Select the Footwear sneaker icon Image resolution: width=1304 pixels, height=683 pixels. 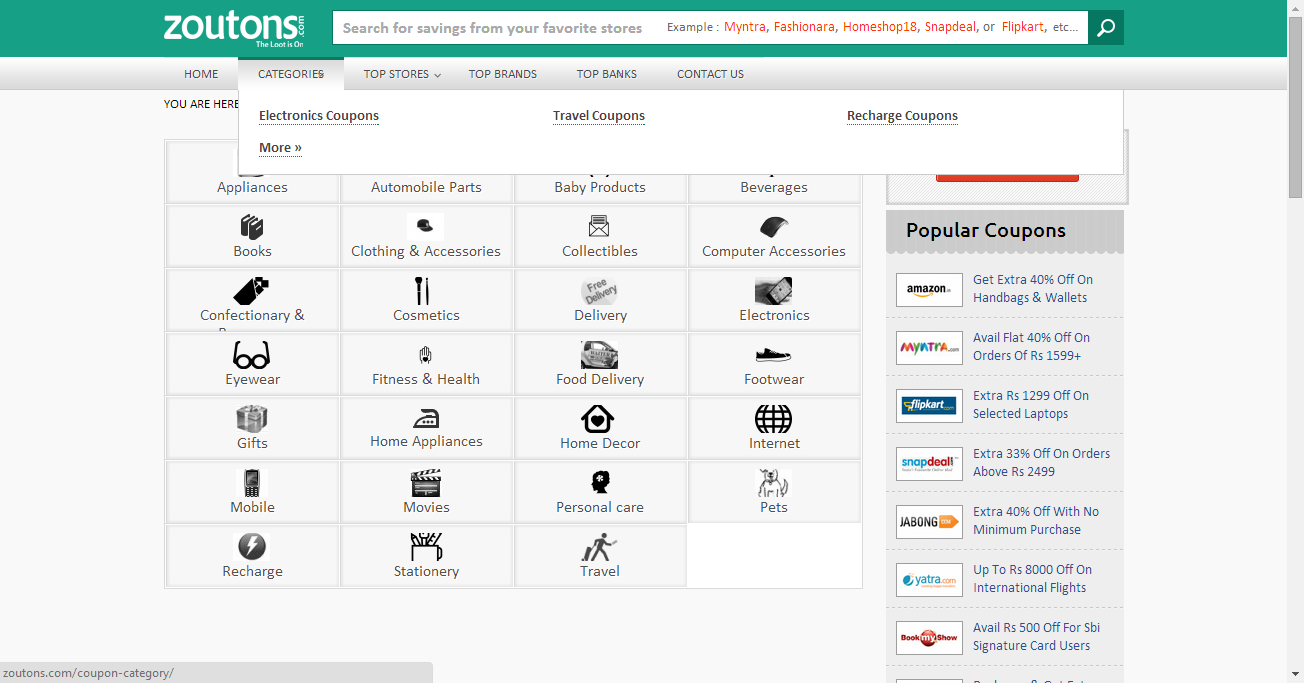pos(774,355)
